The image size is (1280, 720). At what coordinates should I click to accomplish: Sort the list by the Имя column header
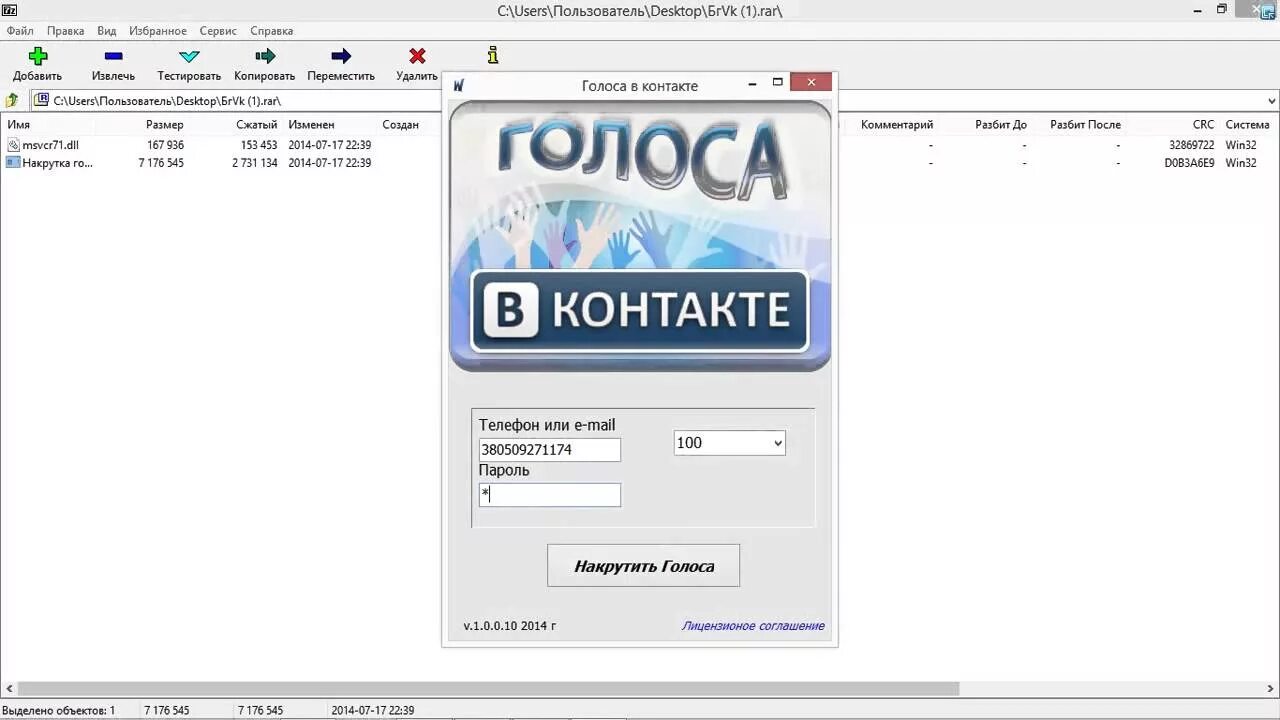pos(19,125)
